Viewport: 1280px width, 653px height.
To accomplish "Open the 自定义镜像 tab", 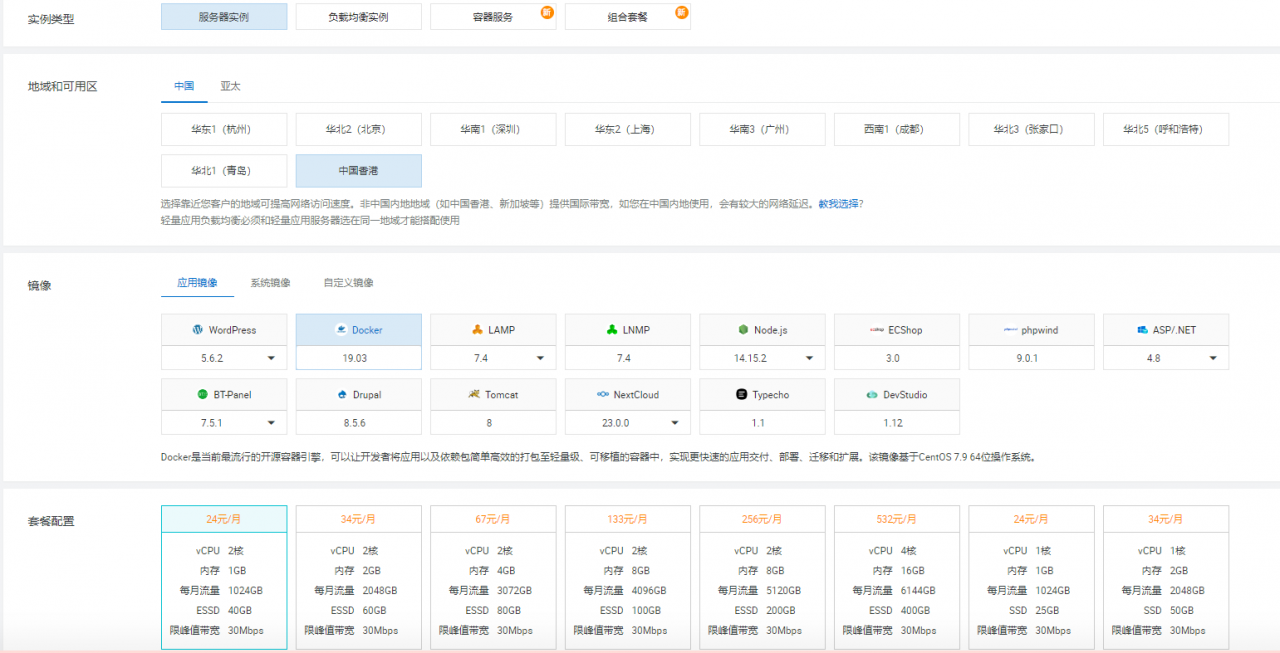I will pyautogui.click(x=348, y=283).
